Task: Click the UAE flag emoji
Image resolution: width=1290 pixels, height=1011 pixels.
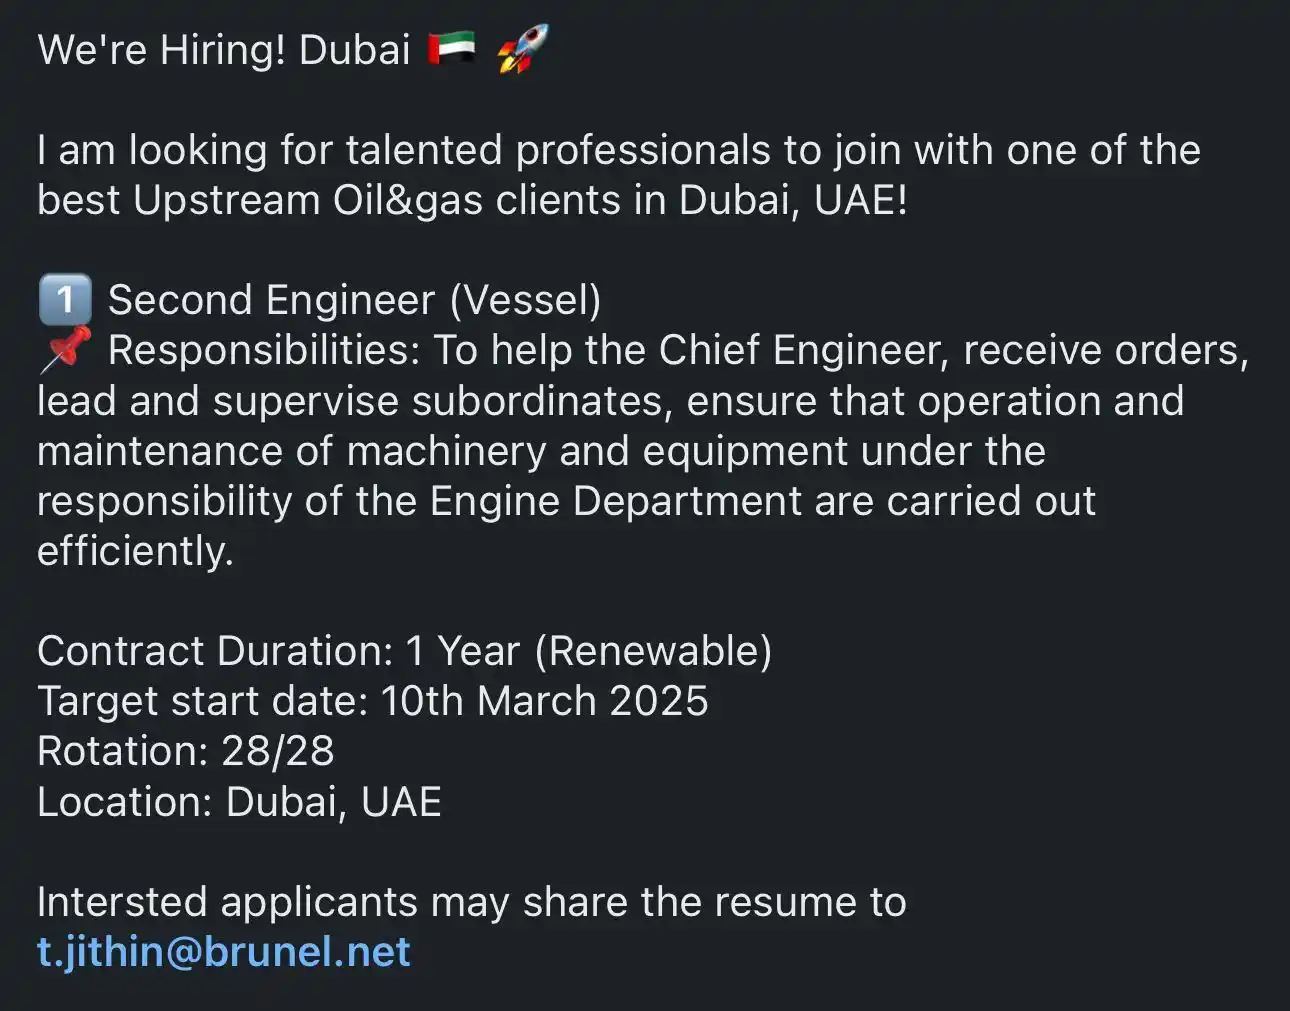Action: coord(452,48)
